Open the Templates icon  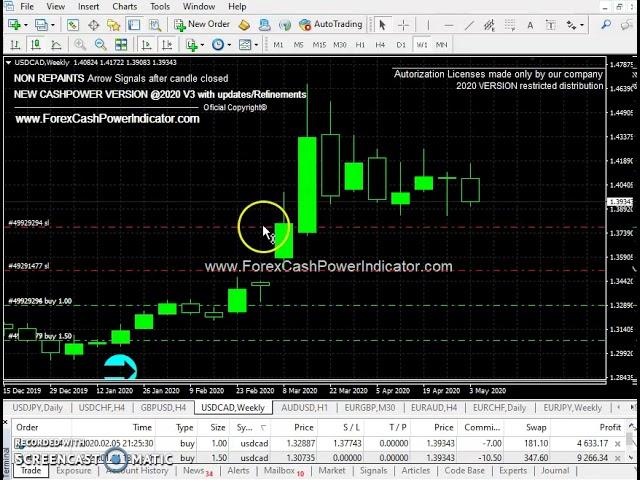coord(245,44)
